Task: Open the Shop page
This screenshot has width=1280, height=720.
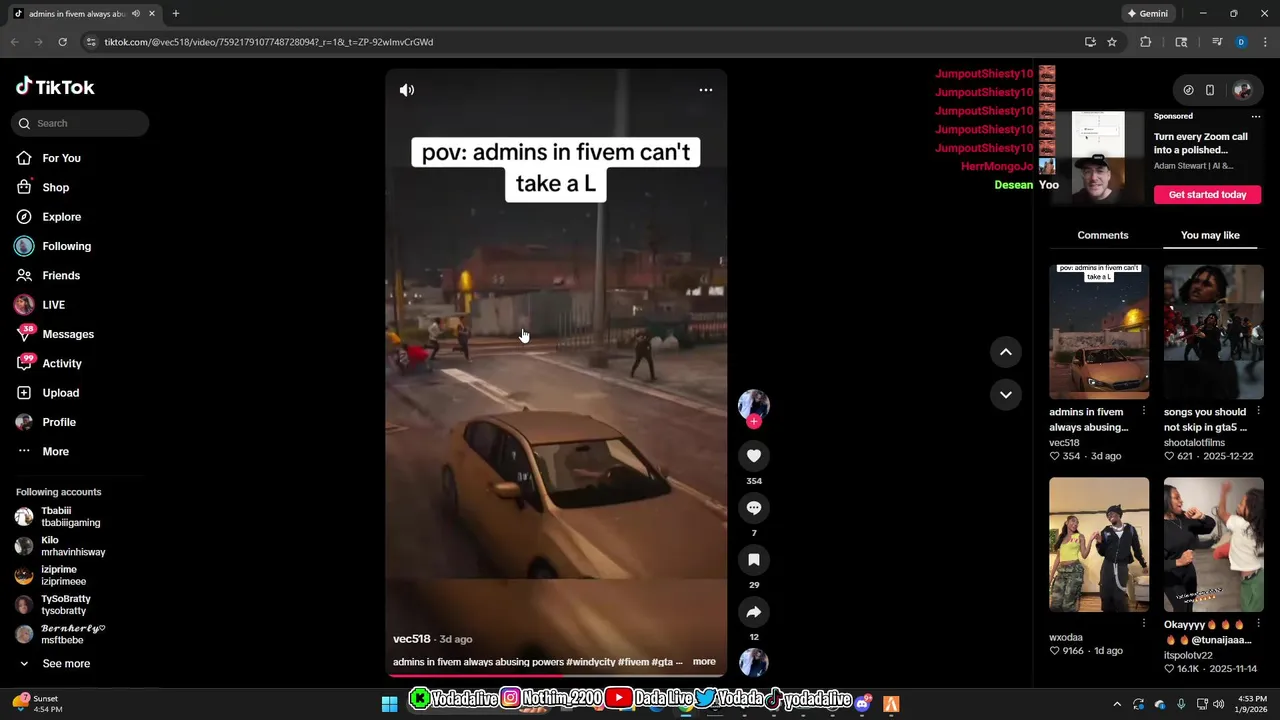Action: point(55,187)
